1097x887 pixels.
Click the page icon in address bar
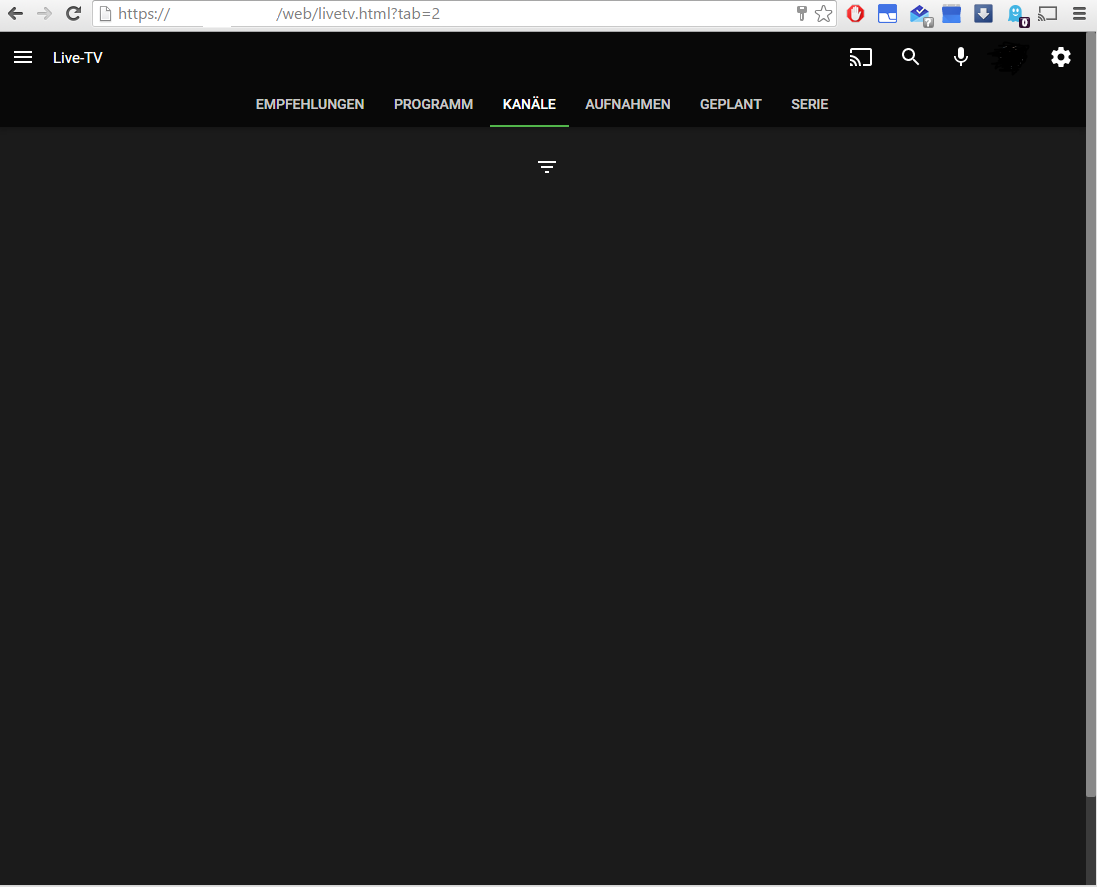pos(105,13)
